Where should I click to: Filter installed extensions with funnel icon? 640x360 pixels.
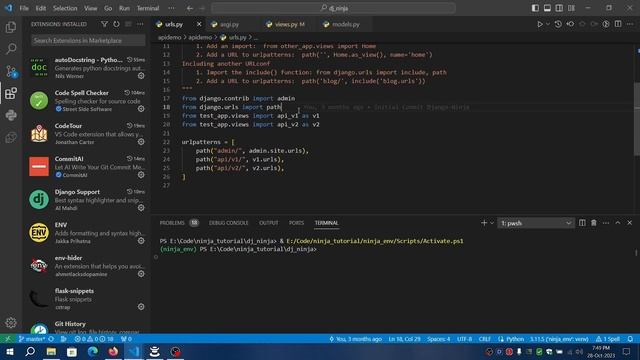click(x=104, y=24)
